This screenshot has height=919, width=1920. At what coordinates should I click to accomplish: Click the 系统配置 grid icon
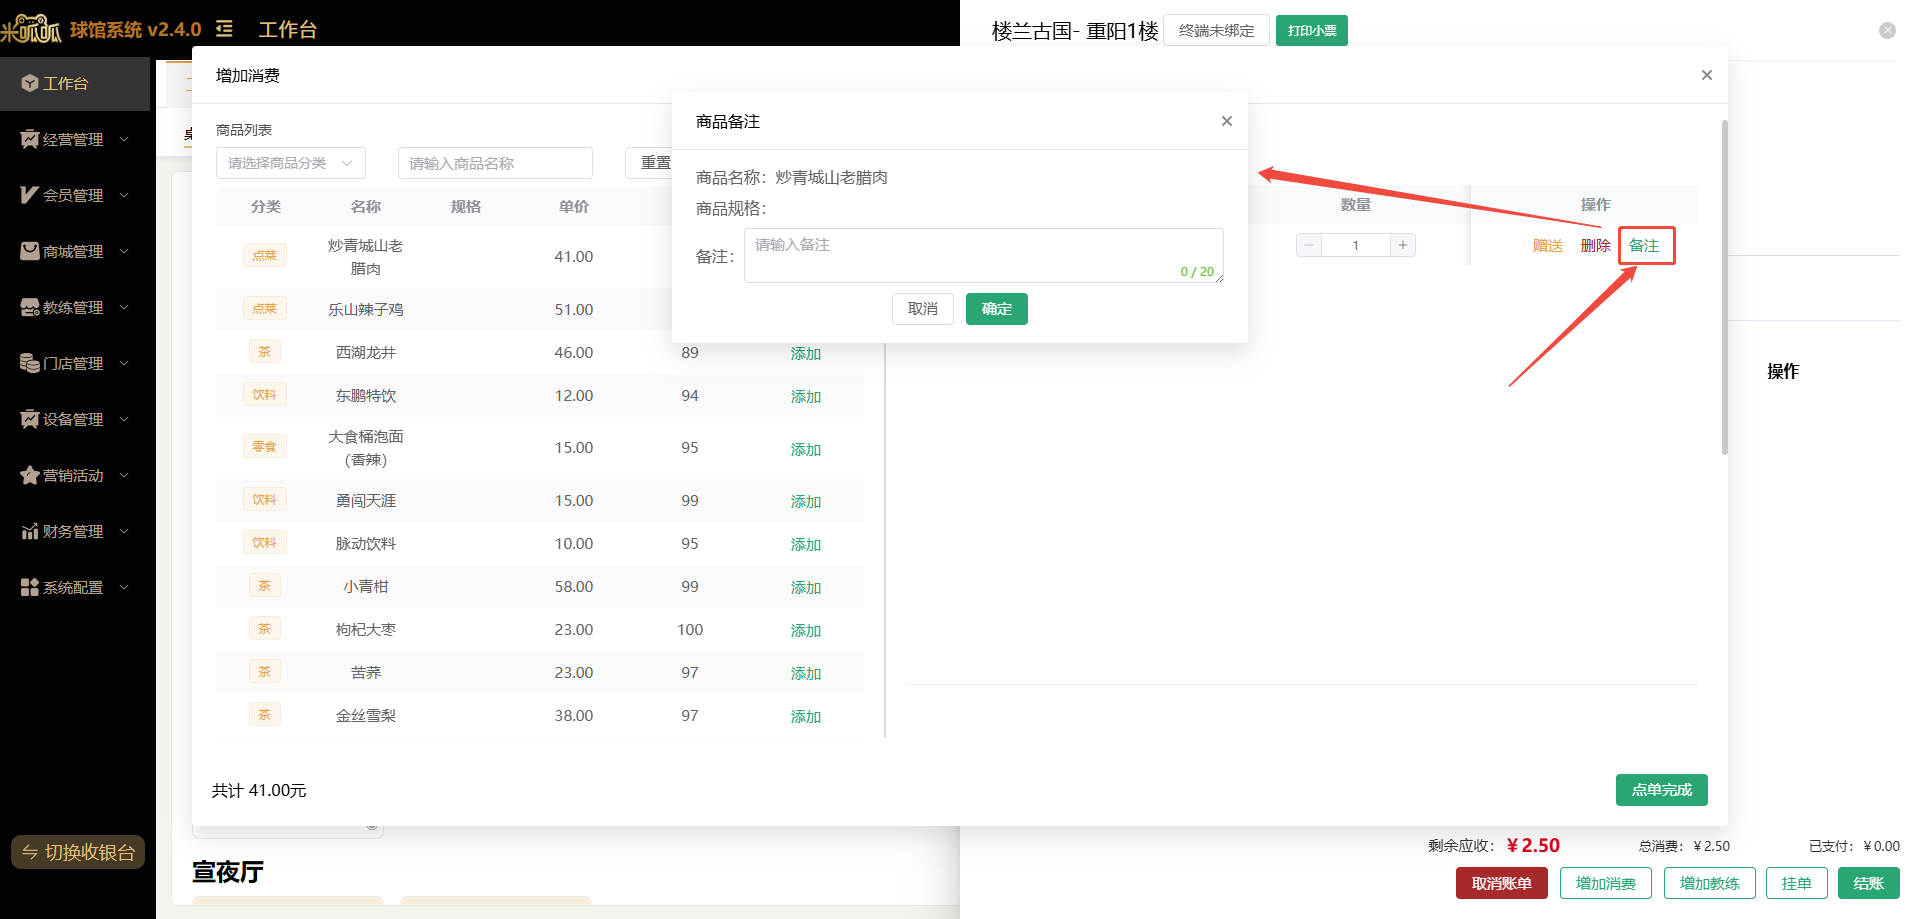[29, 587]
